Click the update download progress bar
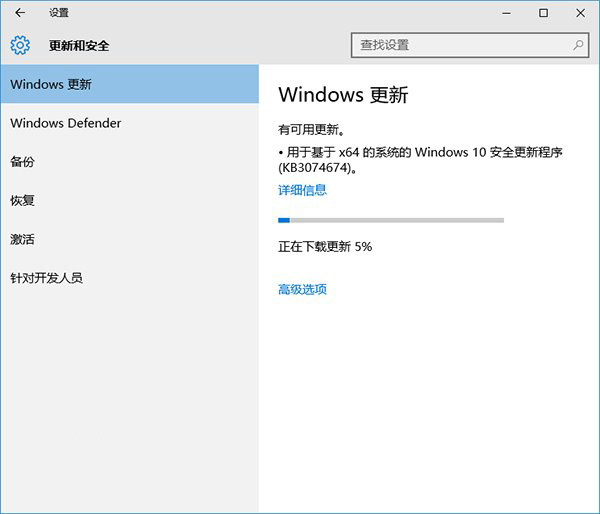 point(390,220)
